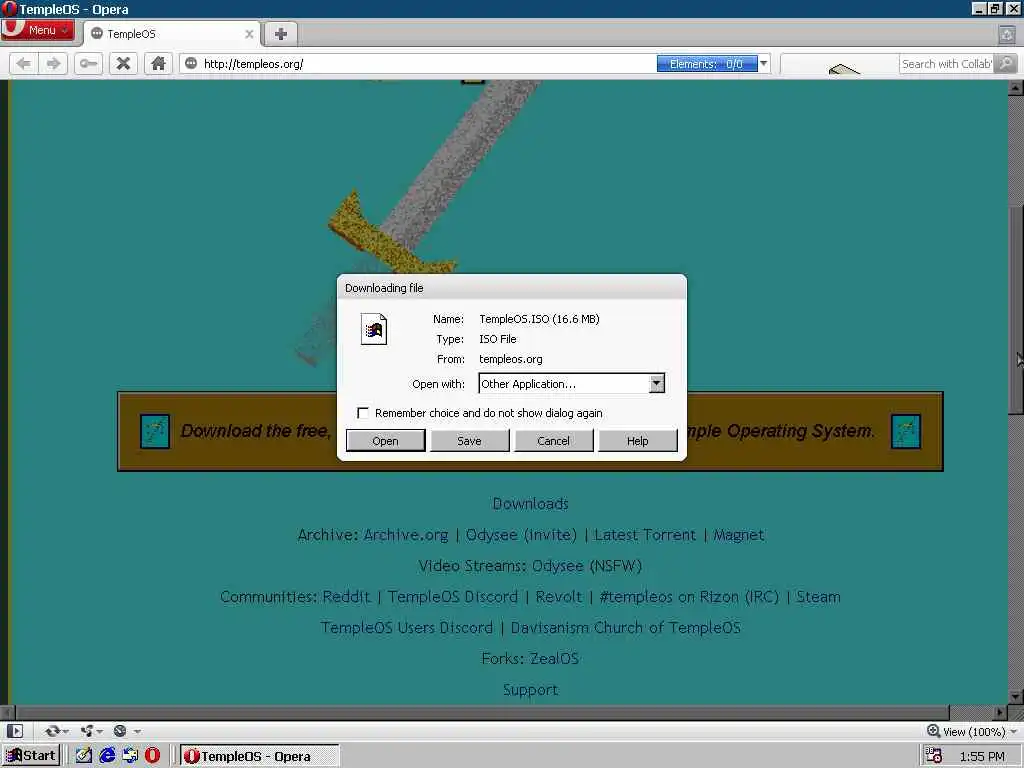Focus the Search with Collab field
The width and height of the screenshot is (1024, 768).
(946, 63)
